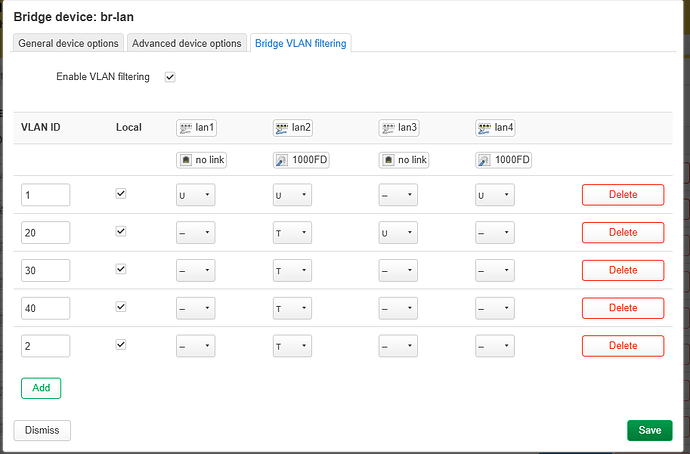The height and width of the screenshot is (454, 690).
Task: Expand lan2 dropdown for VLAN 40
Action: pyautogui.click(x=292, y=309)
